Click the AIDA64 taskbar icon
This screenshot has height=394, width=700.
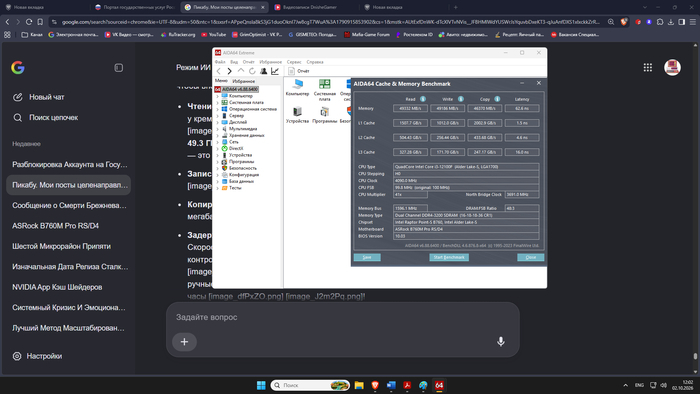tap(439, 385)
